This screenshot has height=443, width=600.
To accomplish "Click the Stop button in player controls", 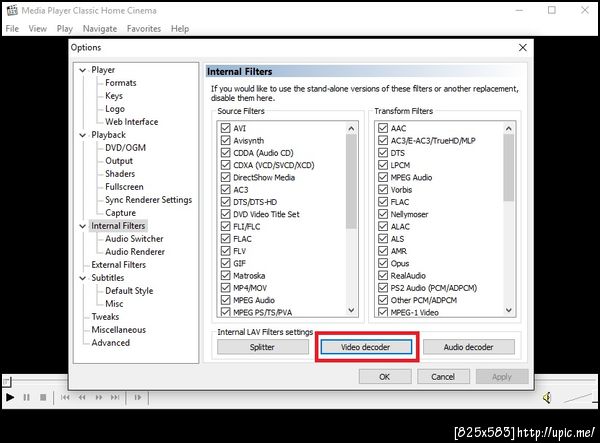I will click(x=43, y=397).
